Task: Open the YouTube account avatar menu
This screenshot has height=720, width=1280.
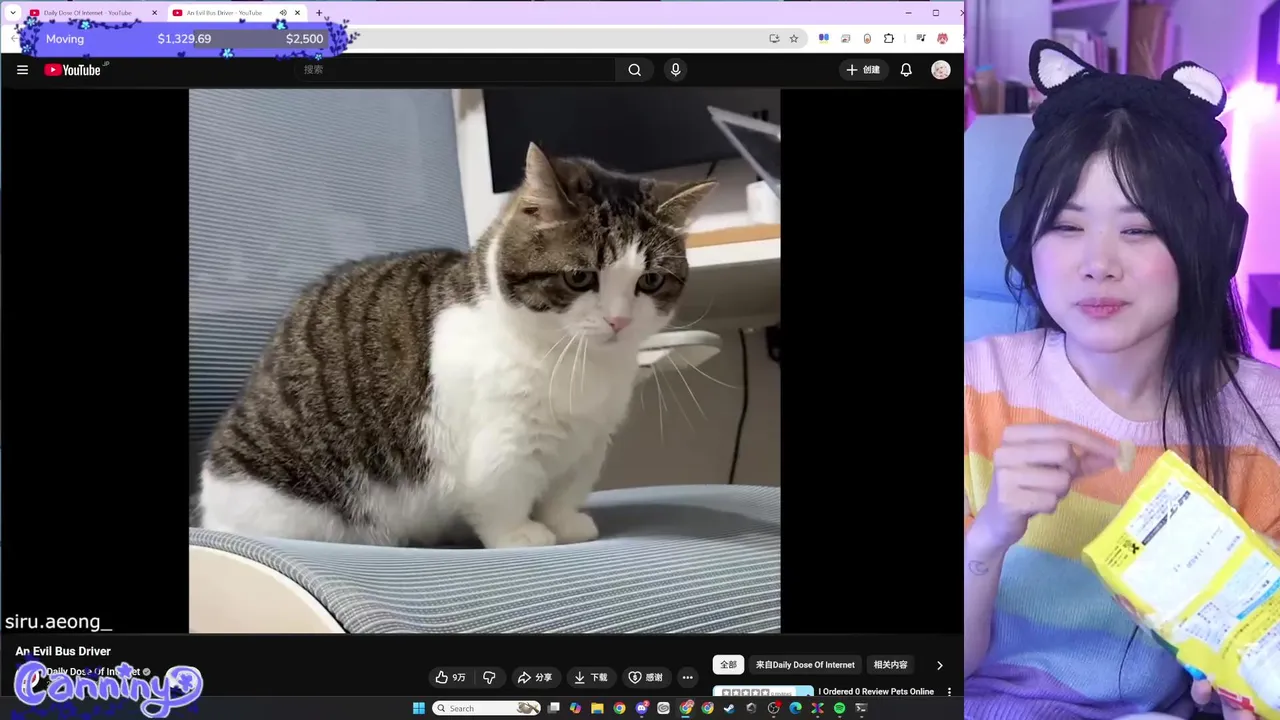Action: pyautogui.click(x=941, y=70)
